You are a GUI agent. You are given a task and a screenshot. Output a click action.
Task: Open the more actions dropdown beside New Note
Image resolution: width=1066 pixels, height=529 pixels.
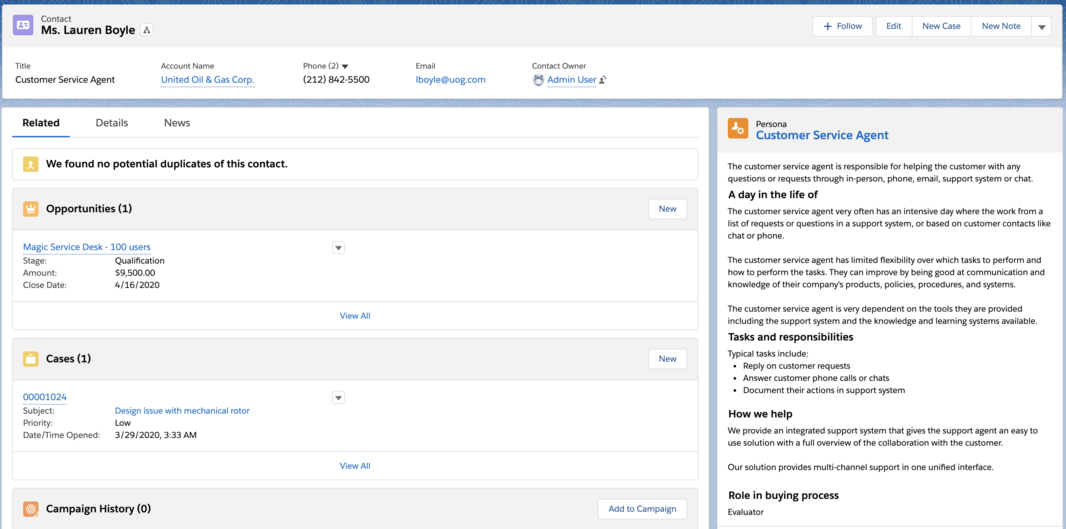pyautogui.click(x=1042, y=27)
